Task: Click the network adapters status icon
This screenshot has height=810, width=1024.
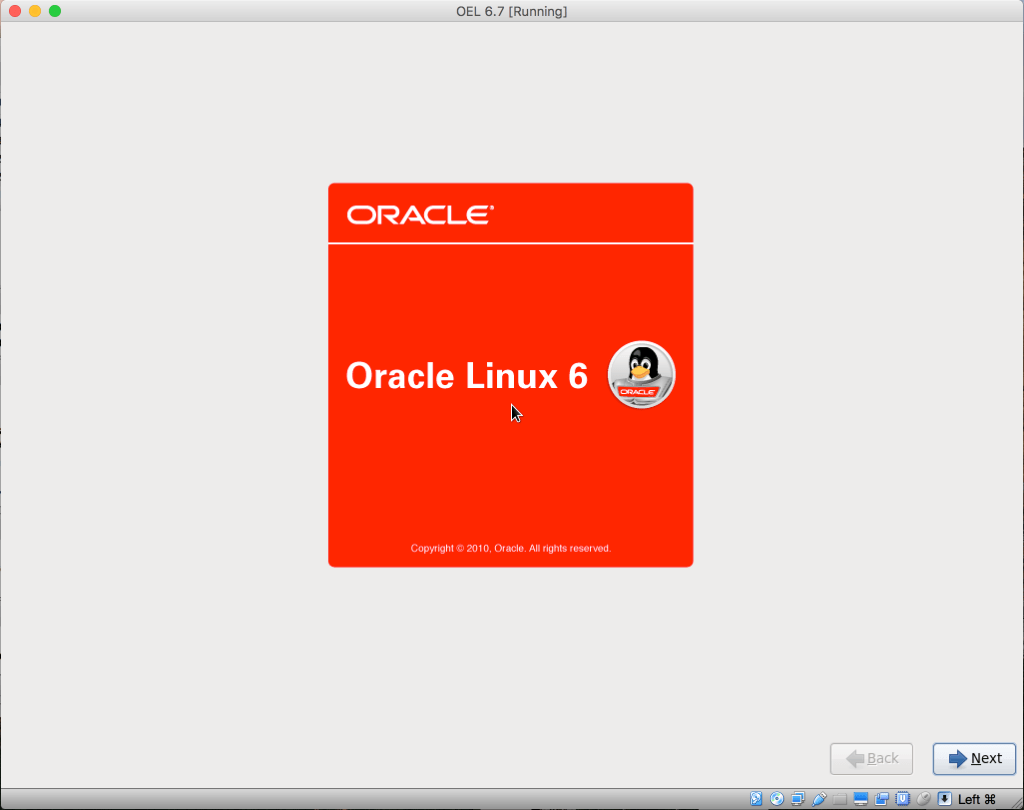Action: [x=798, y=799]
